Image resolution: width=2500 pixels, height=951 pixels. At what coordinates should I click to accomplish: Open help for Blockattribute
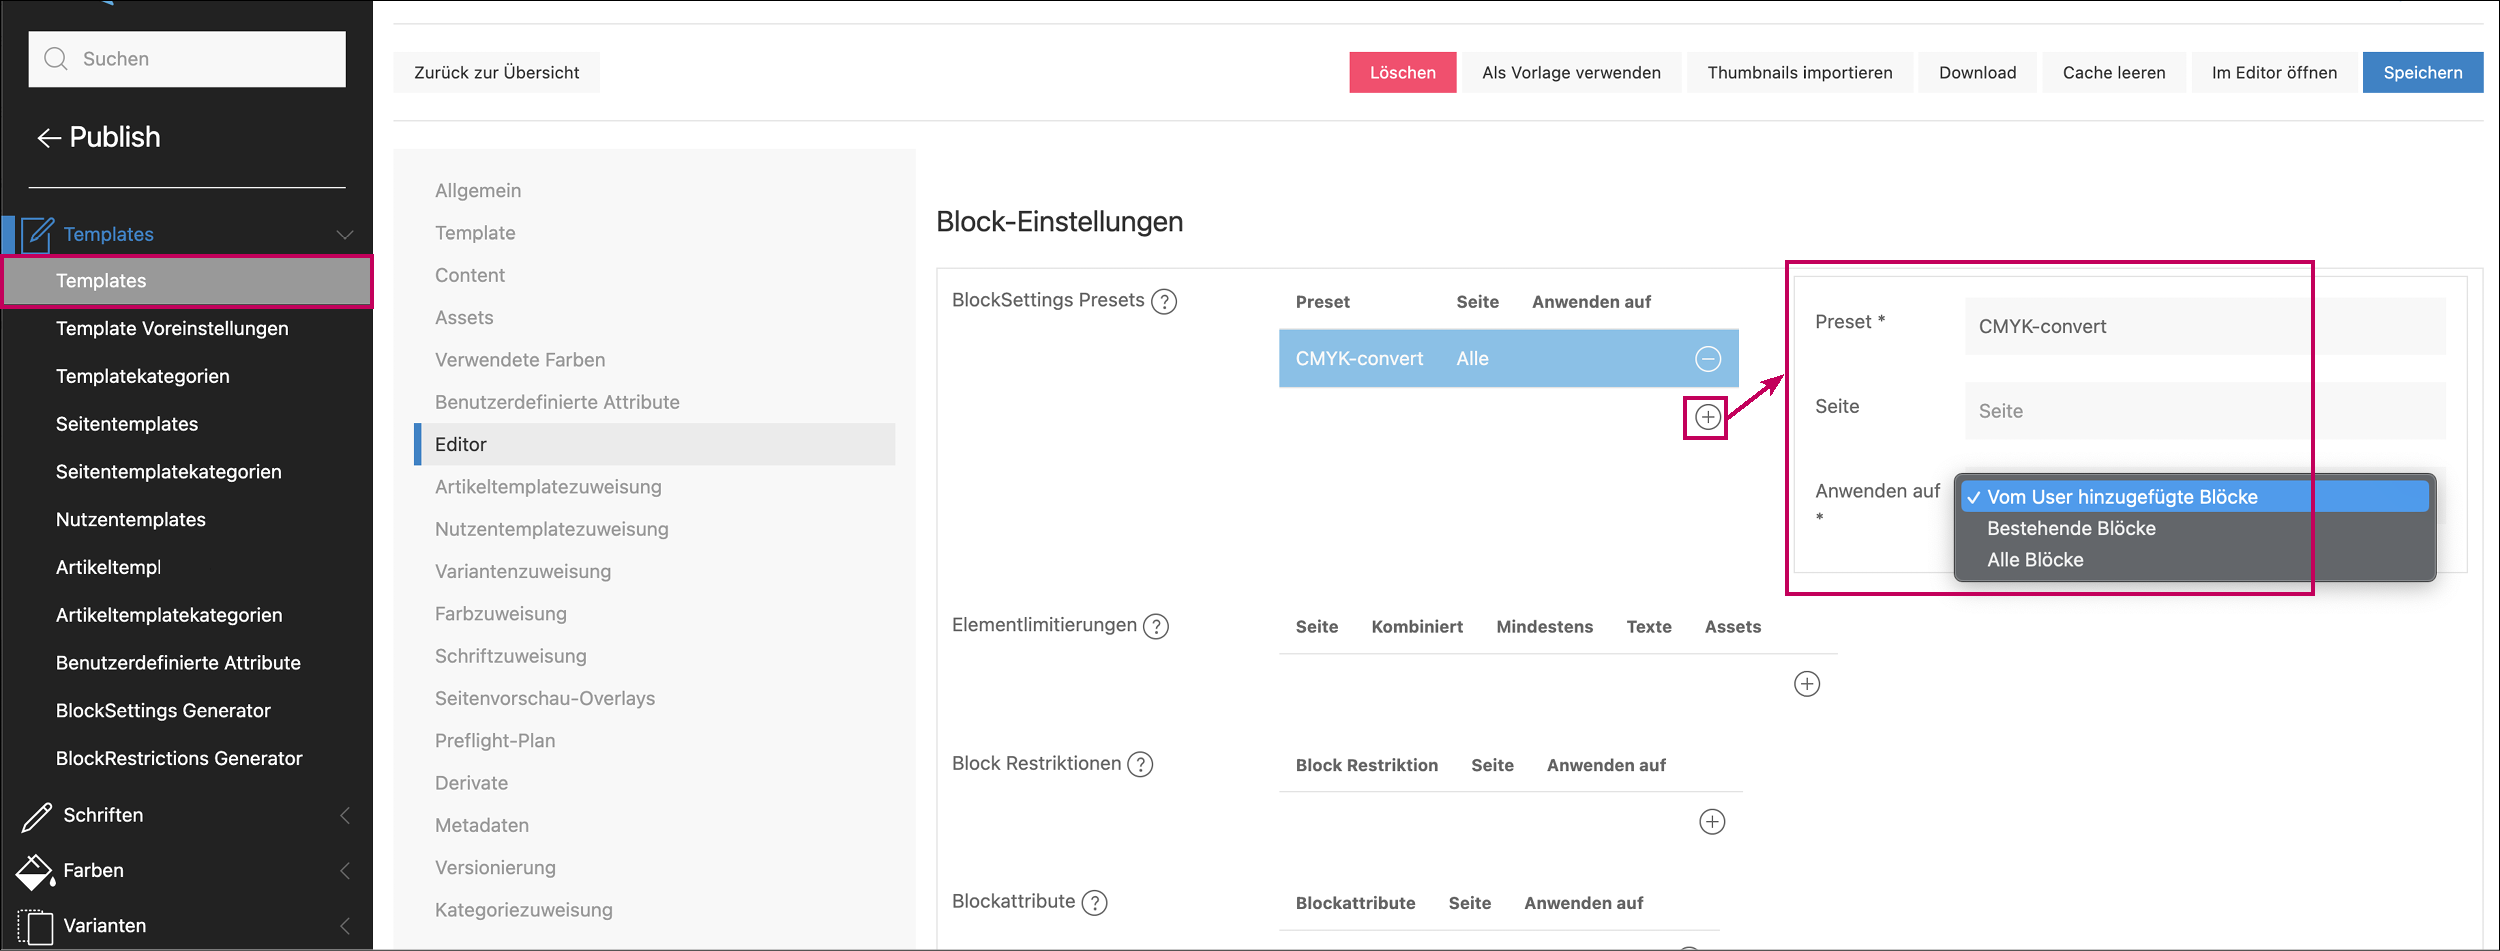tap(1095, 903)
